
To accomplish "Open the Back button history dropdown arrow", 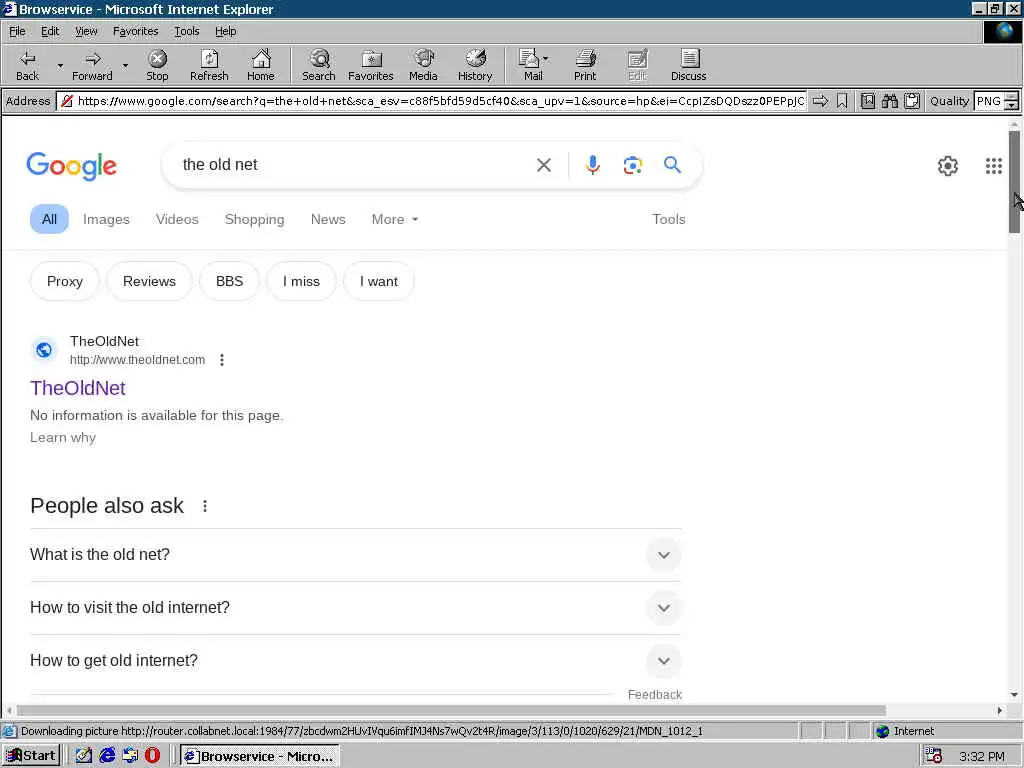I will click(60, 66).
